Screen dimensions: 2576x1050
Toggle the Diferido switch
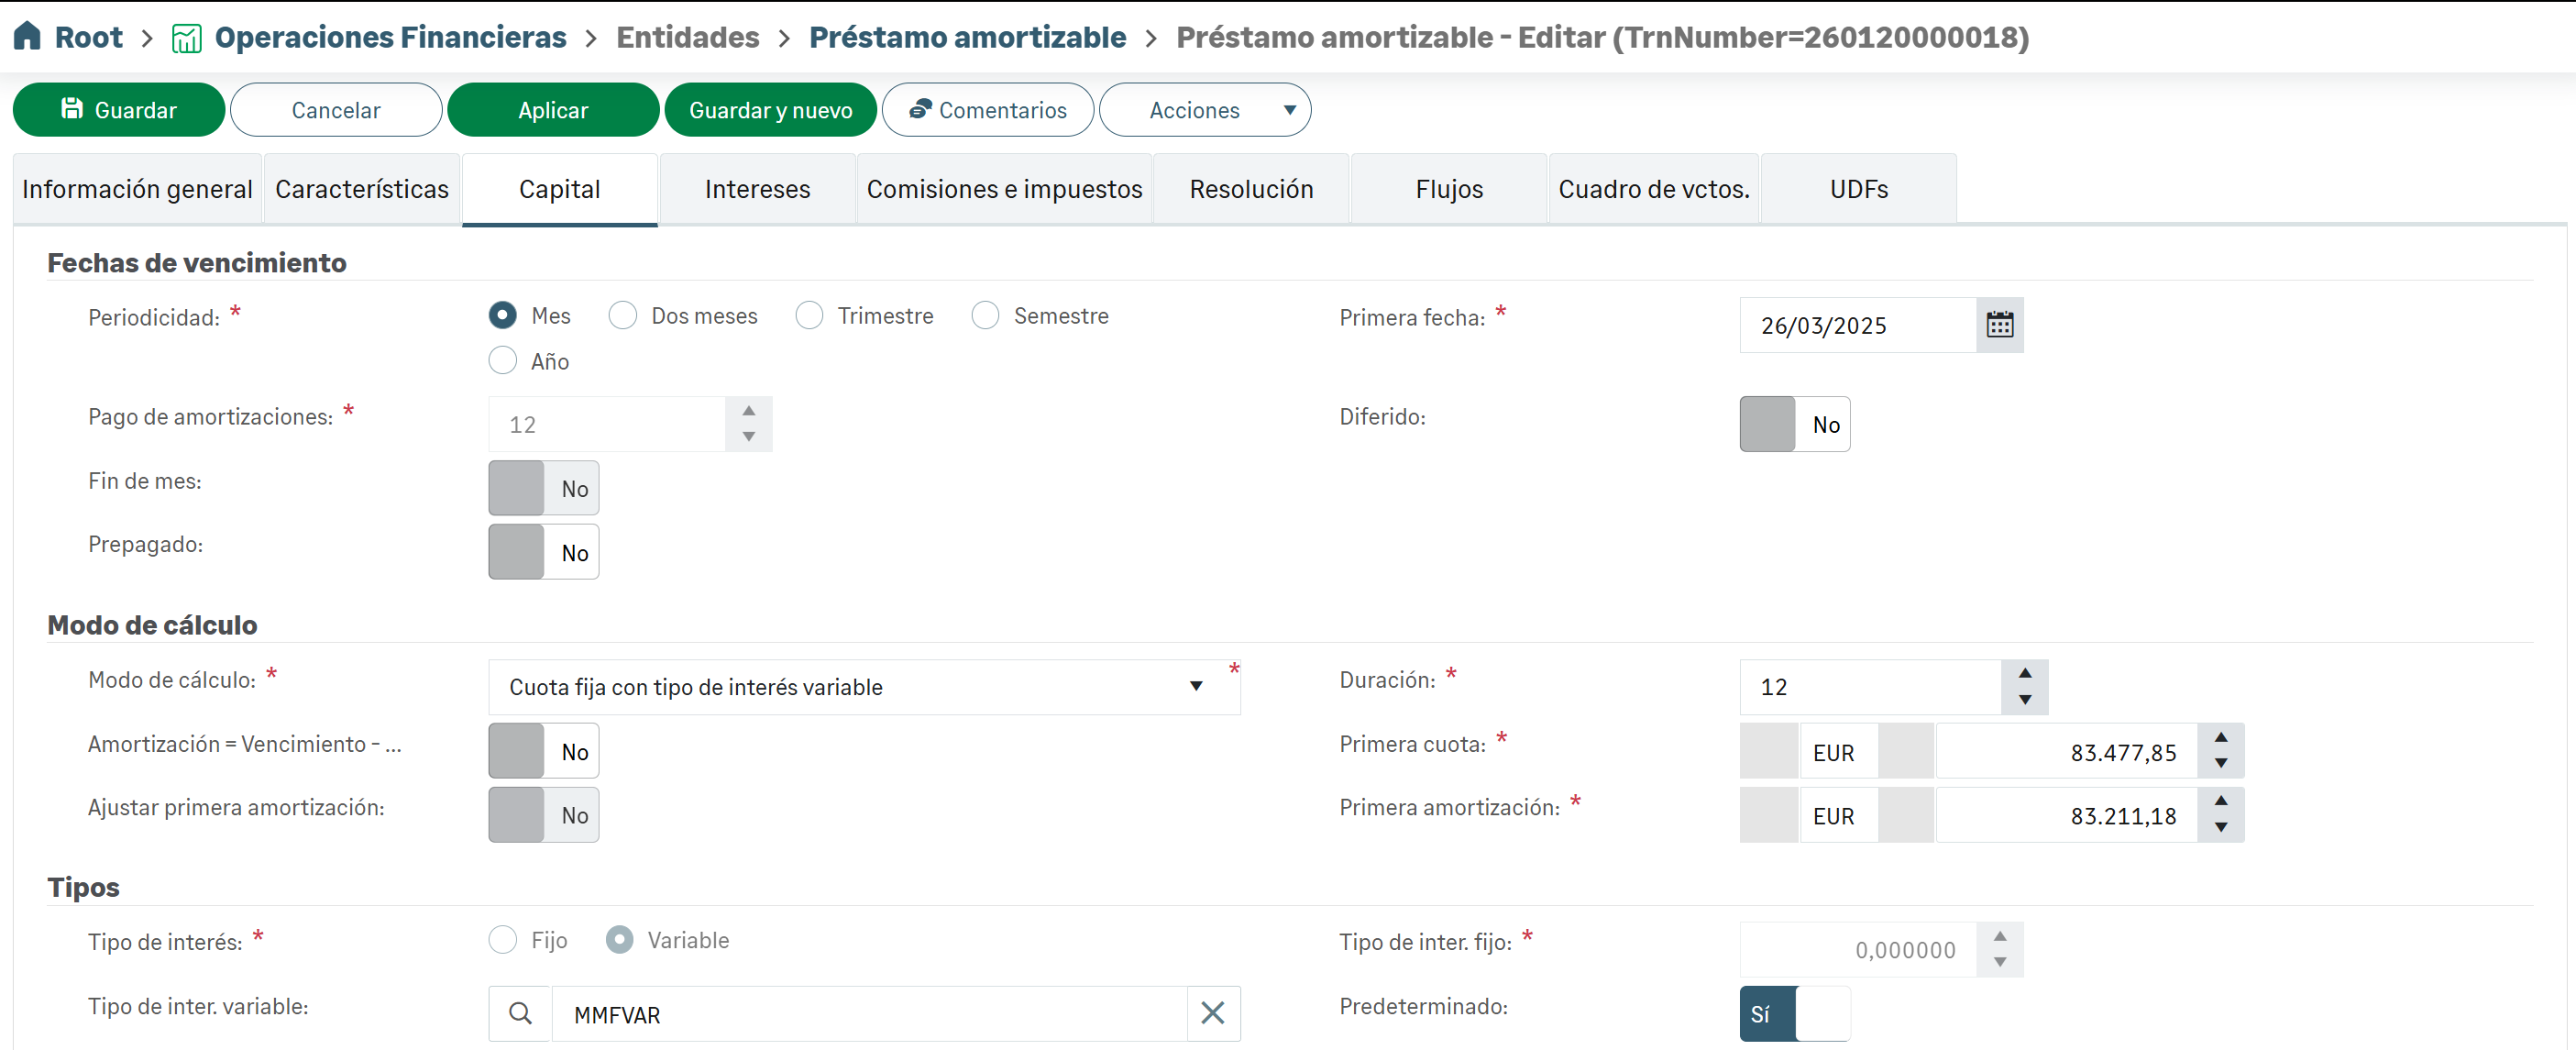1794,424
